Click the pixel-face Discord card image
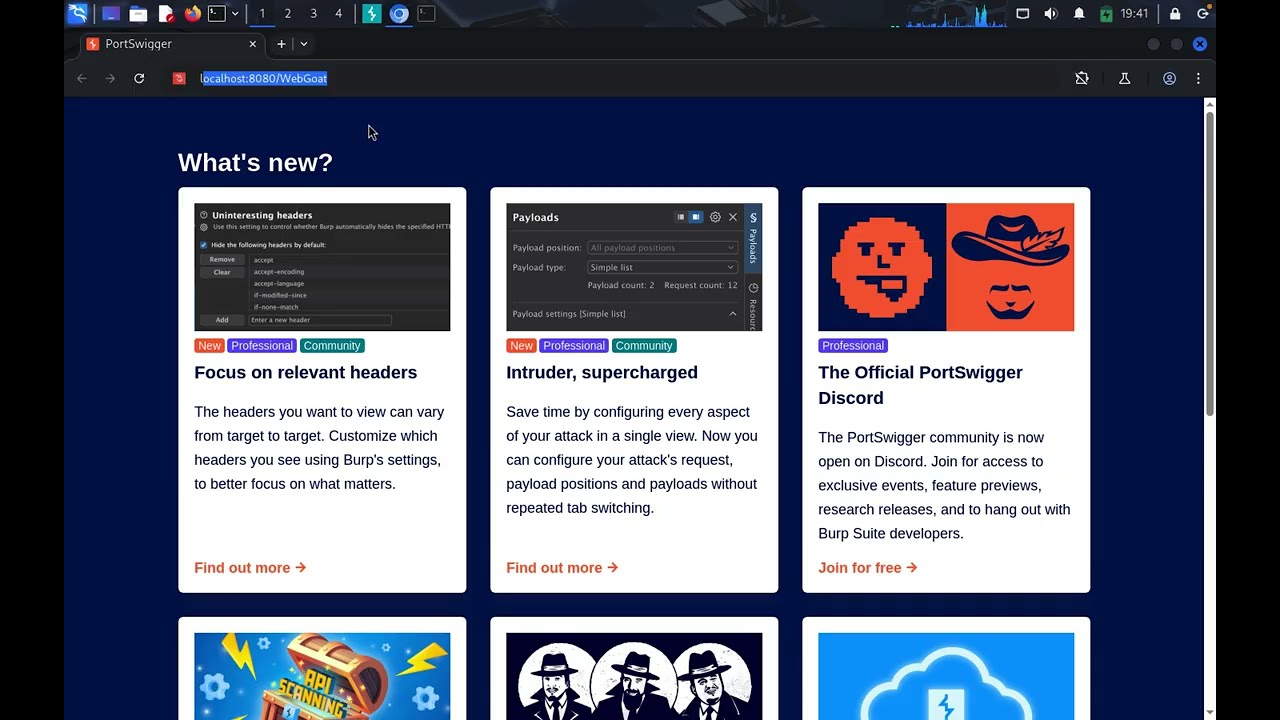Viewport: 1280px width, 720px height. [x=946, y=267]
